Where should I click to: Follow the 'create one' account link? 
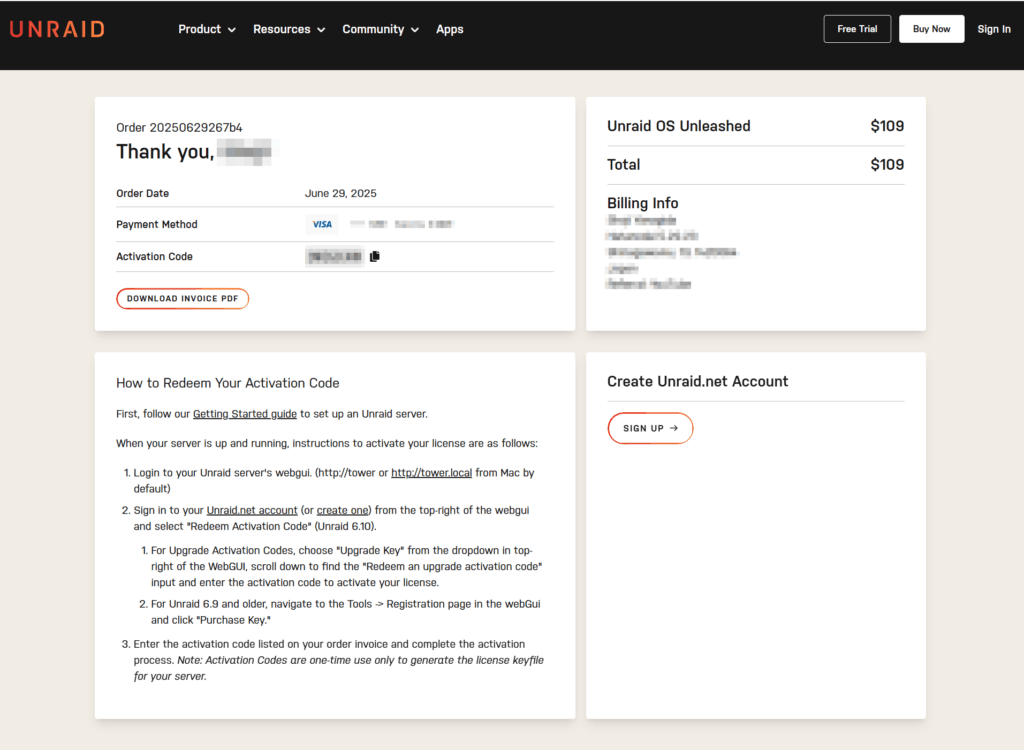(343, 510)
